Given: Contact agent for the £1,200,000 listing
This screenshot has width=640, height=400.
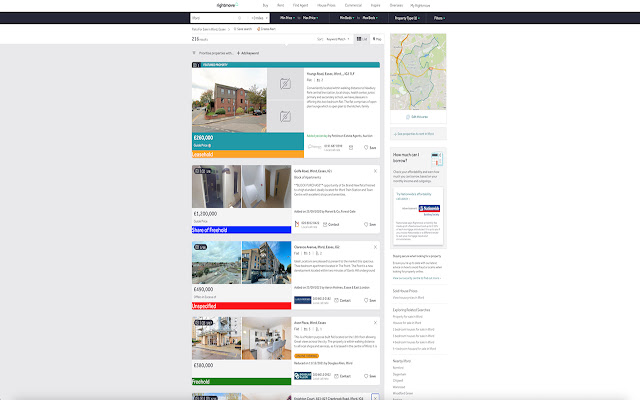Looking at the screenshot, I should (x=331, y=224).
